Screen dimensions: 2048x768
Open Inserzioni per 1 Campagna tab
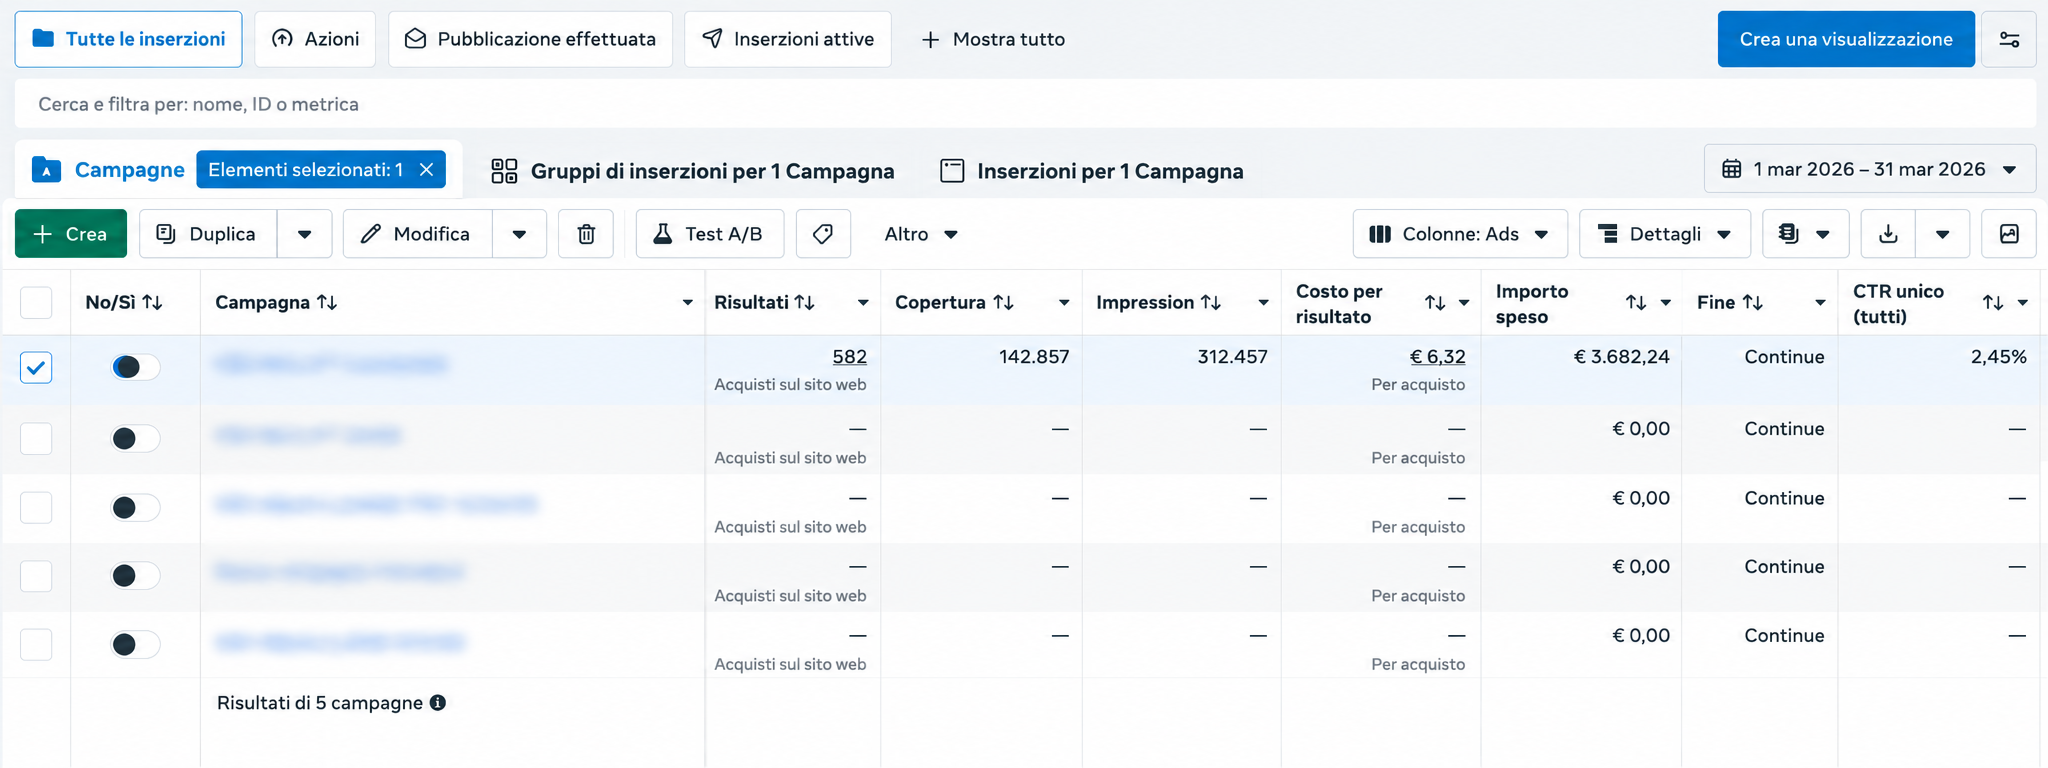pos(1092,171)
